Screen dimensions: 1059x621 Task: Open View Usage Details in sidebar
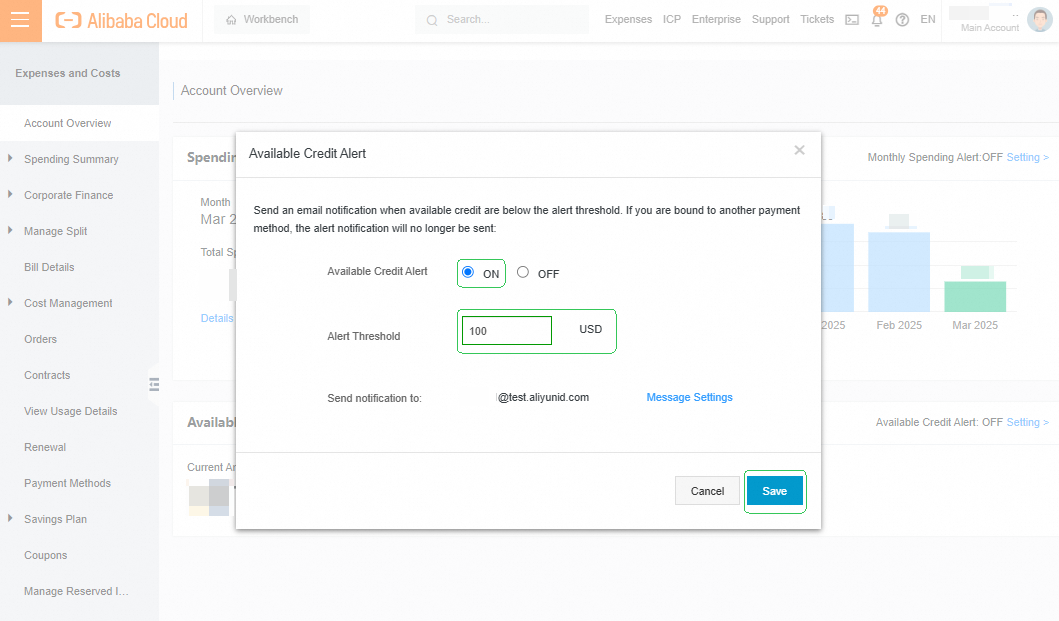(71, 411)
